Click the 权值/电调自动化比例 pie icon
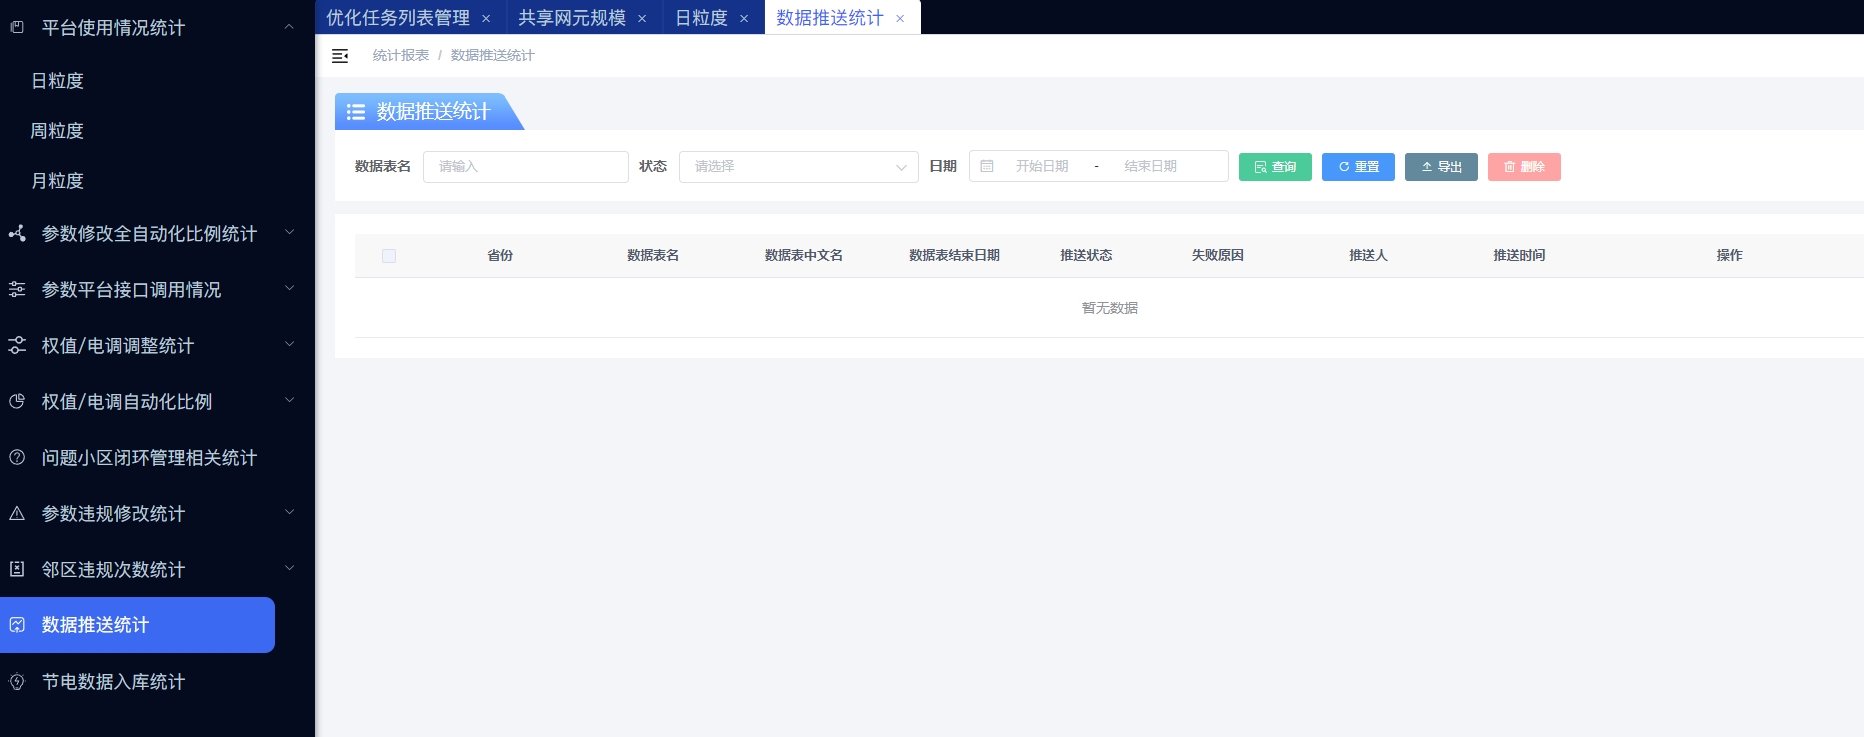This screenshot has width=1864, height=737. click(x=17, y=401)
